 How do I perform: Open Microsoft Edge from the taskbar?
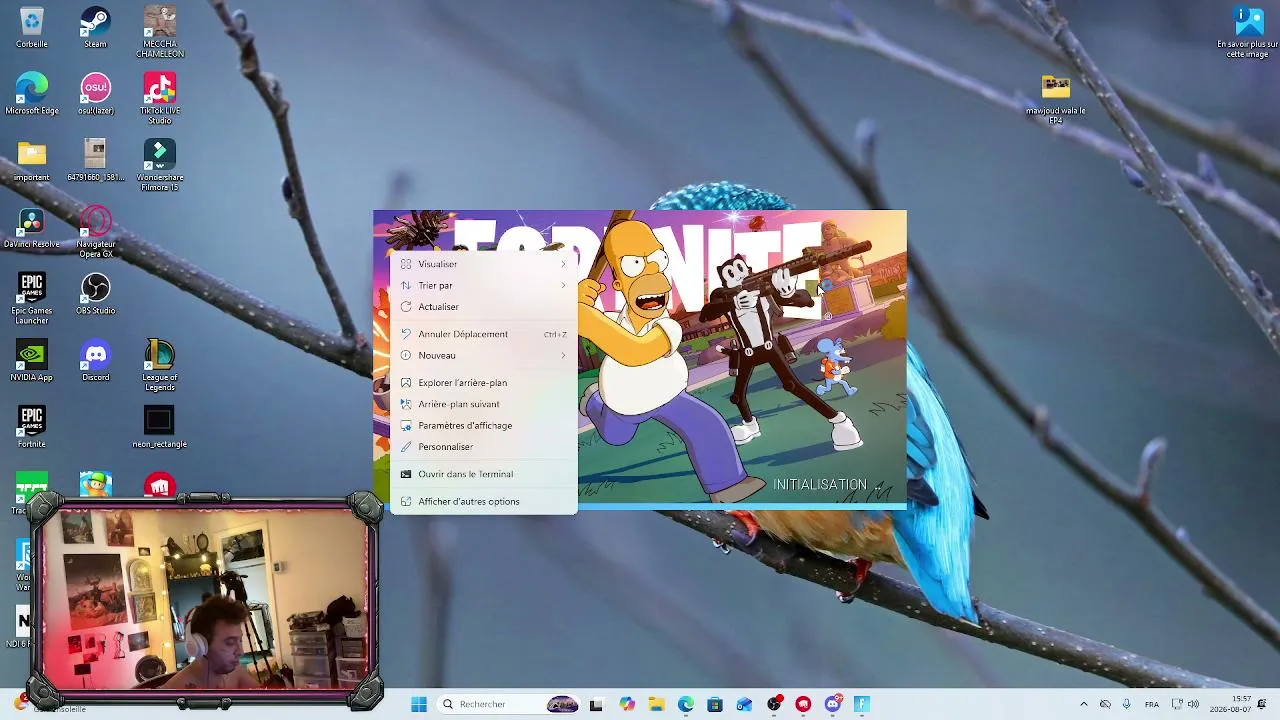point(686,704)
